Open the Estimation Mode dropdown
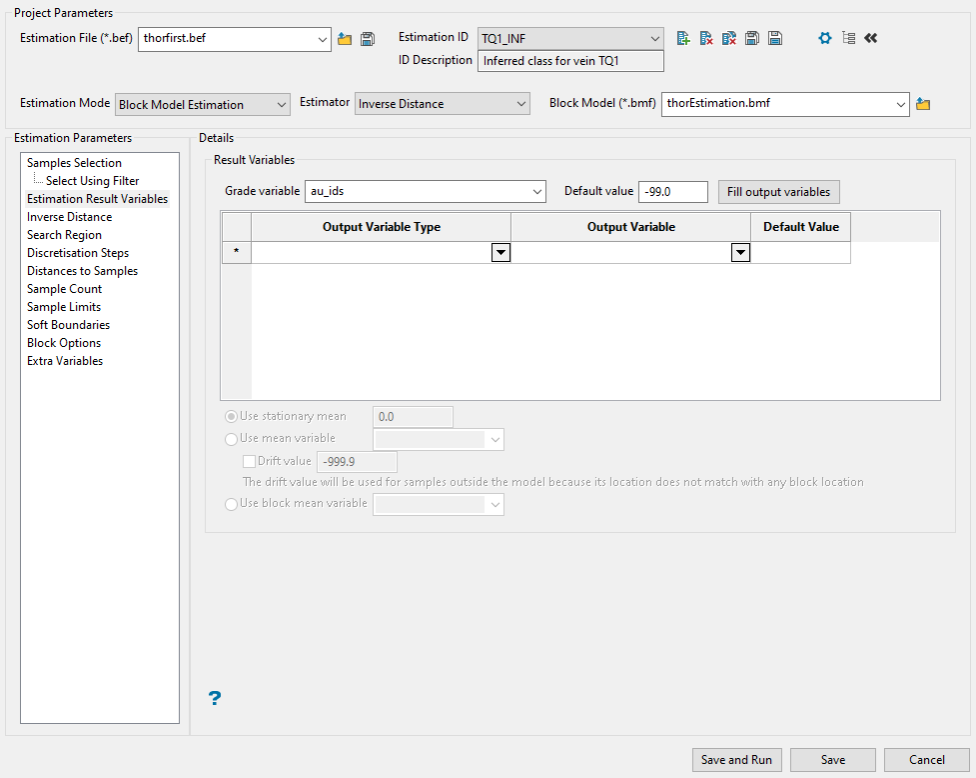Screen dimensions: 976x778 [x=203, y=104]
